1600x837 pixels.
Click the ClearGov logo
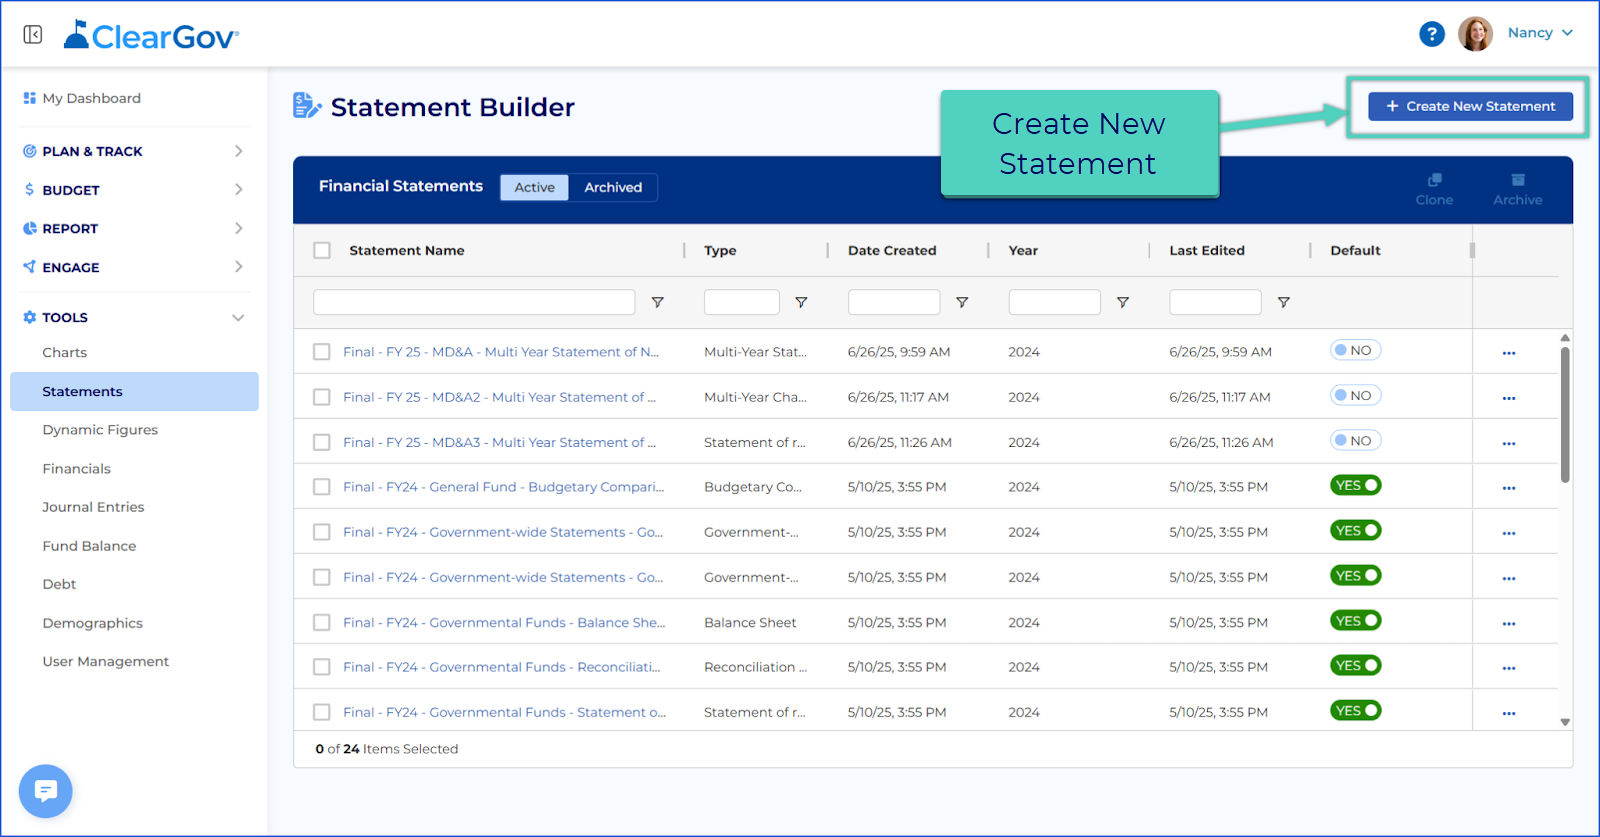[151, 36]
